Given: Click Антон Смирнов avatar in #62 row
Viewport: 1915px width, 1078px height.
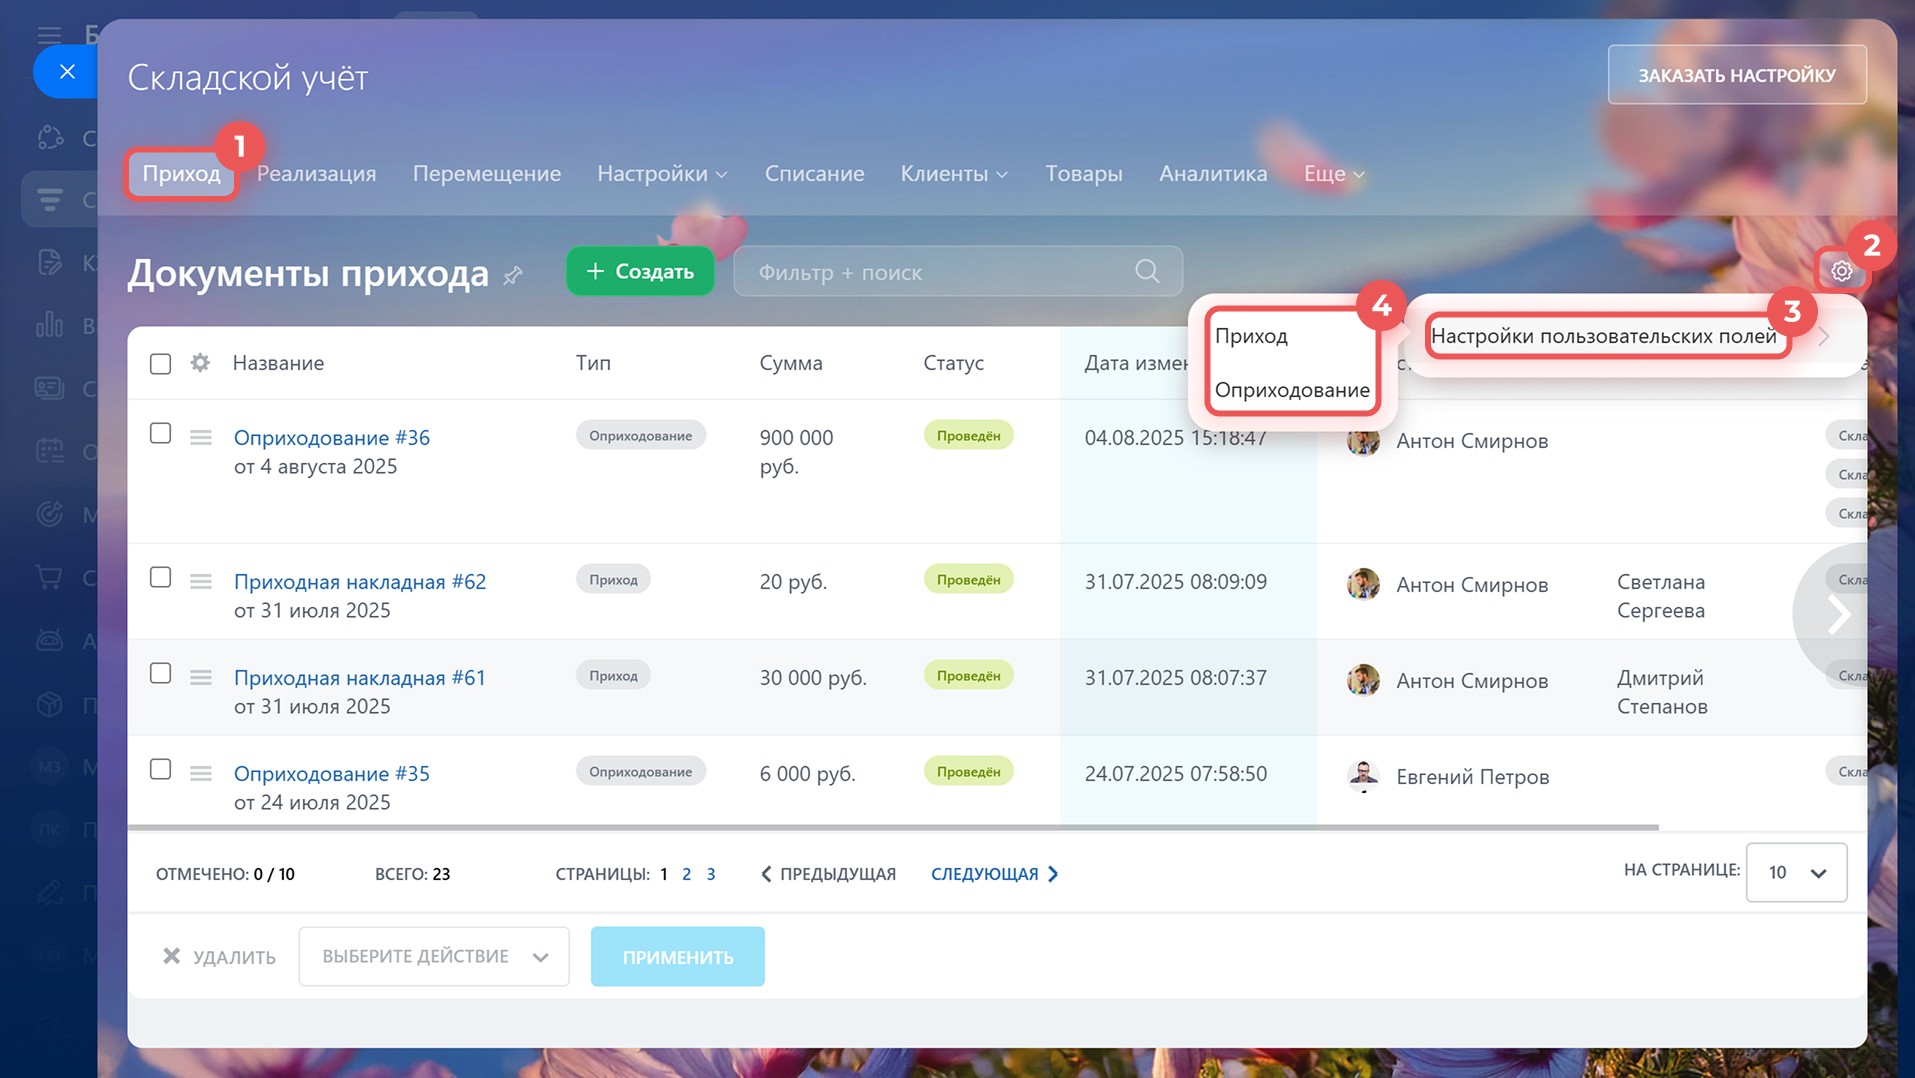Looking at the screenshot, I should (x=1363, y=584).
